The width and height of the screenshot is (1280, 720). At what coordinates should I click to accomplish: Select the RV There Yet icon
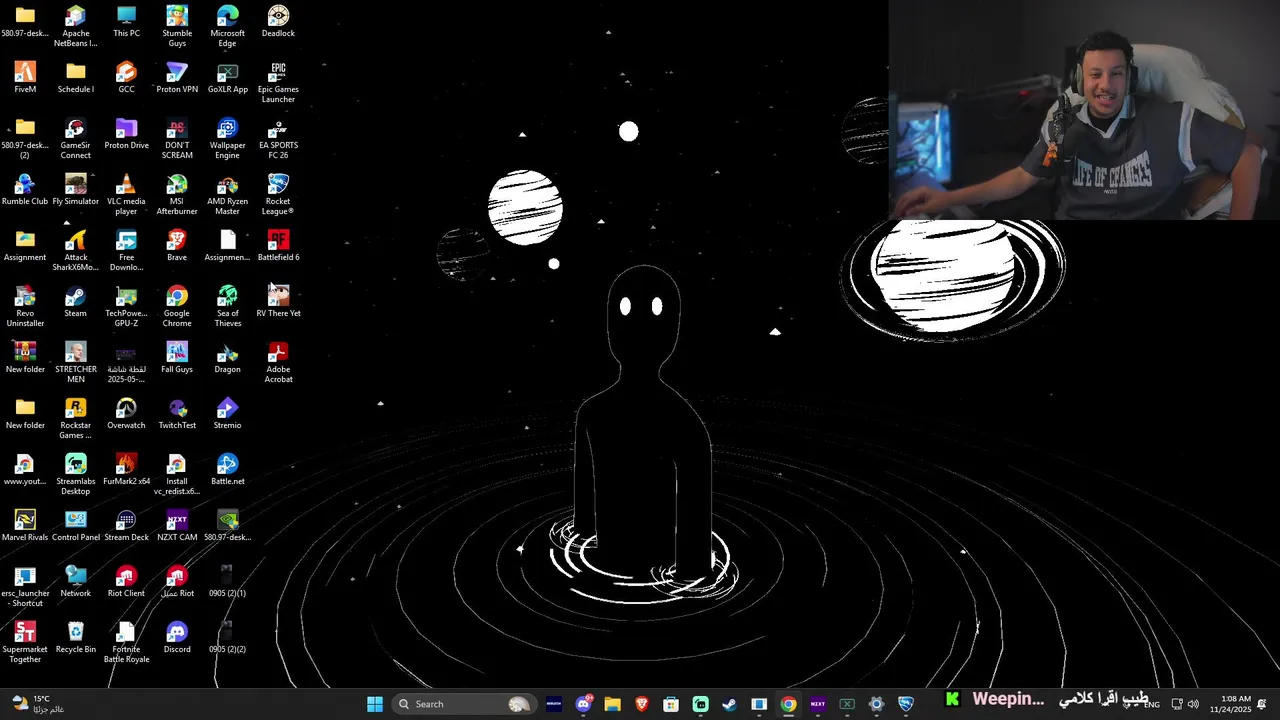pos(278,301)
